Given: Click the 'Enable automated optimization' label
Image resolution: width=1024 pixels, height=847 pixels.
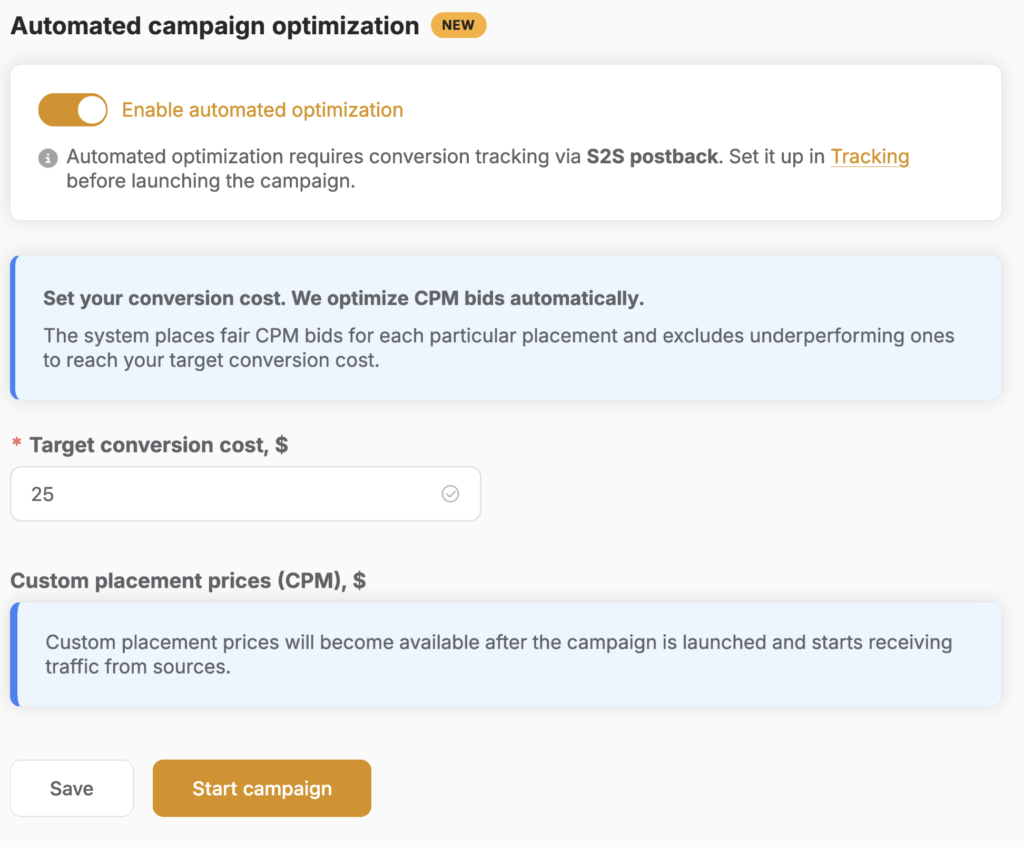Looking at the screenshot, I should tap(263, 110).
